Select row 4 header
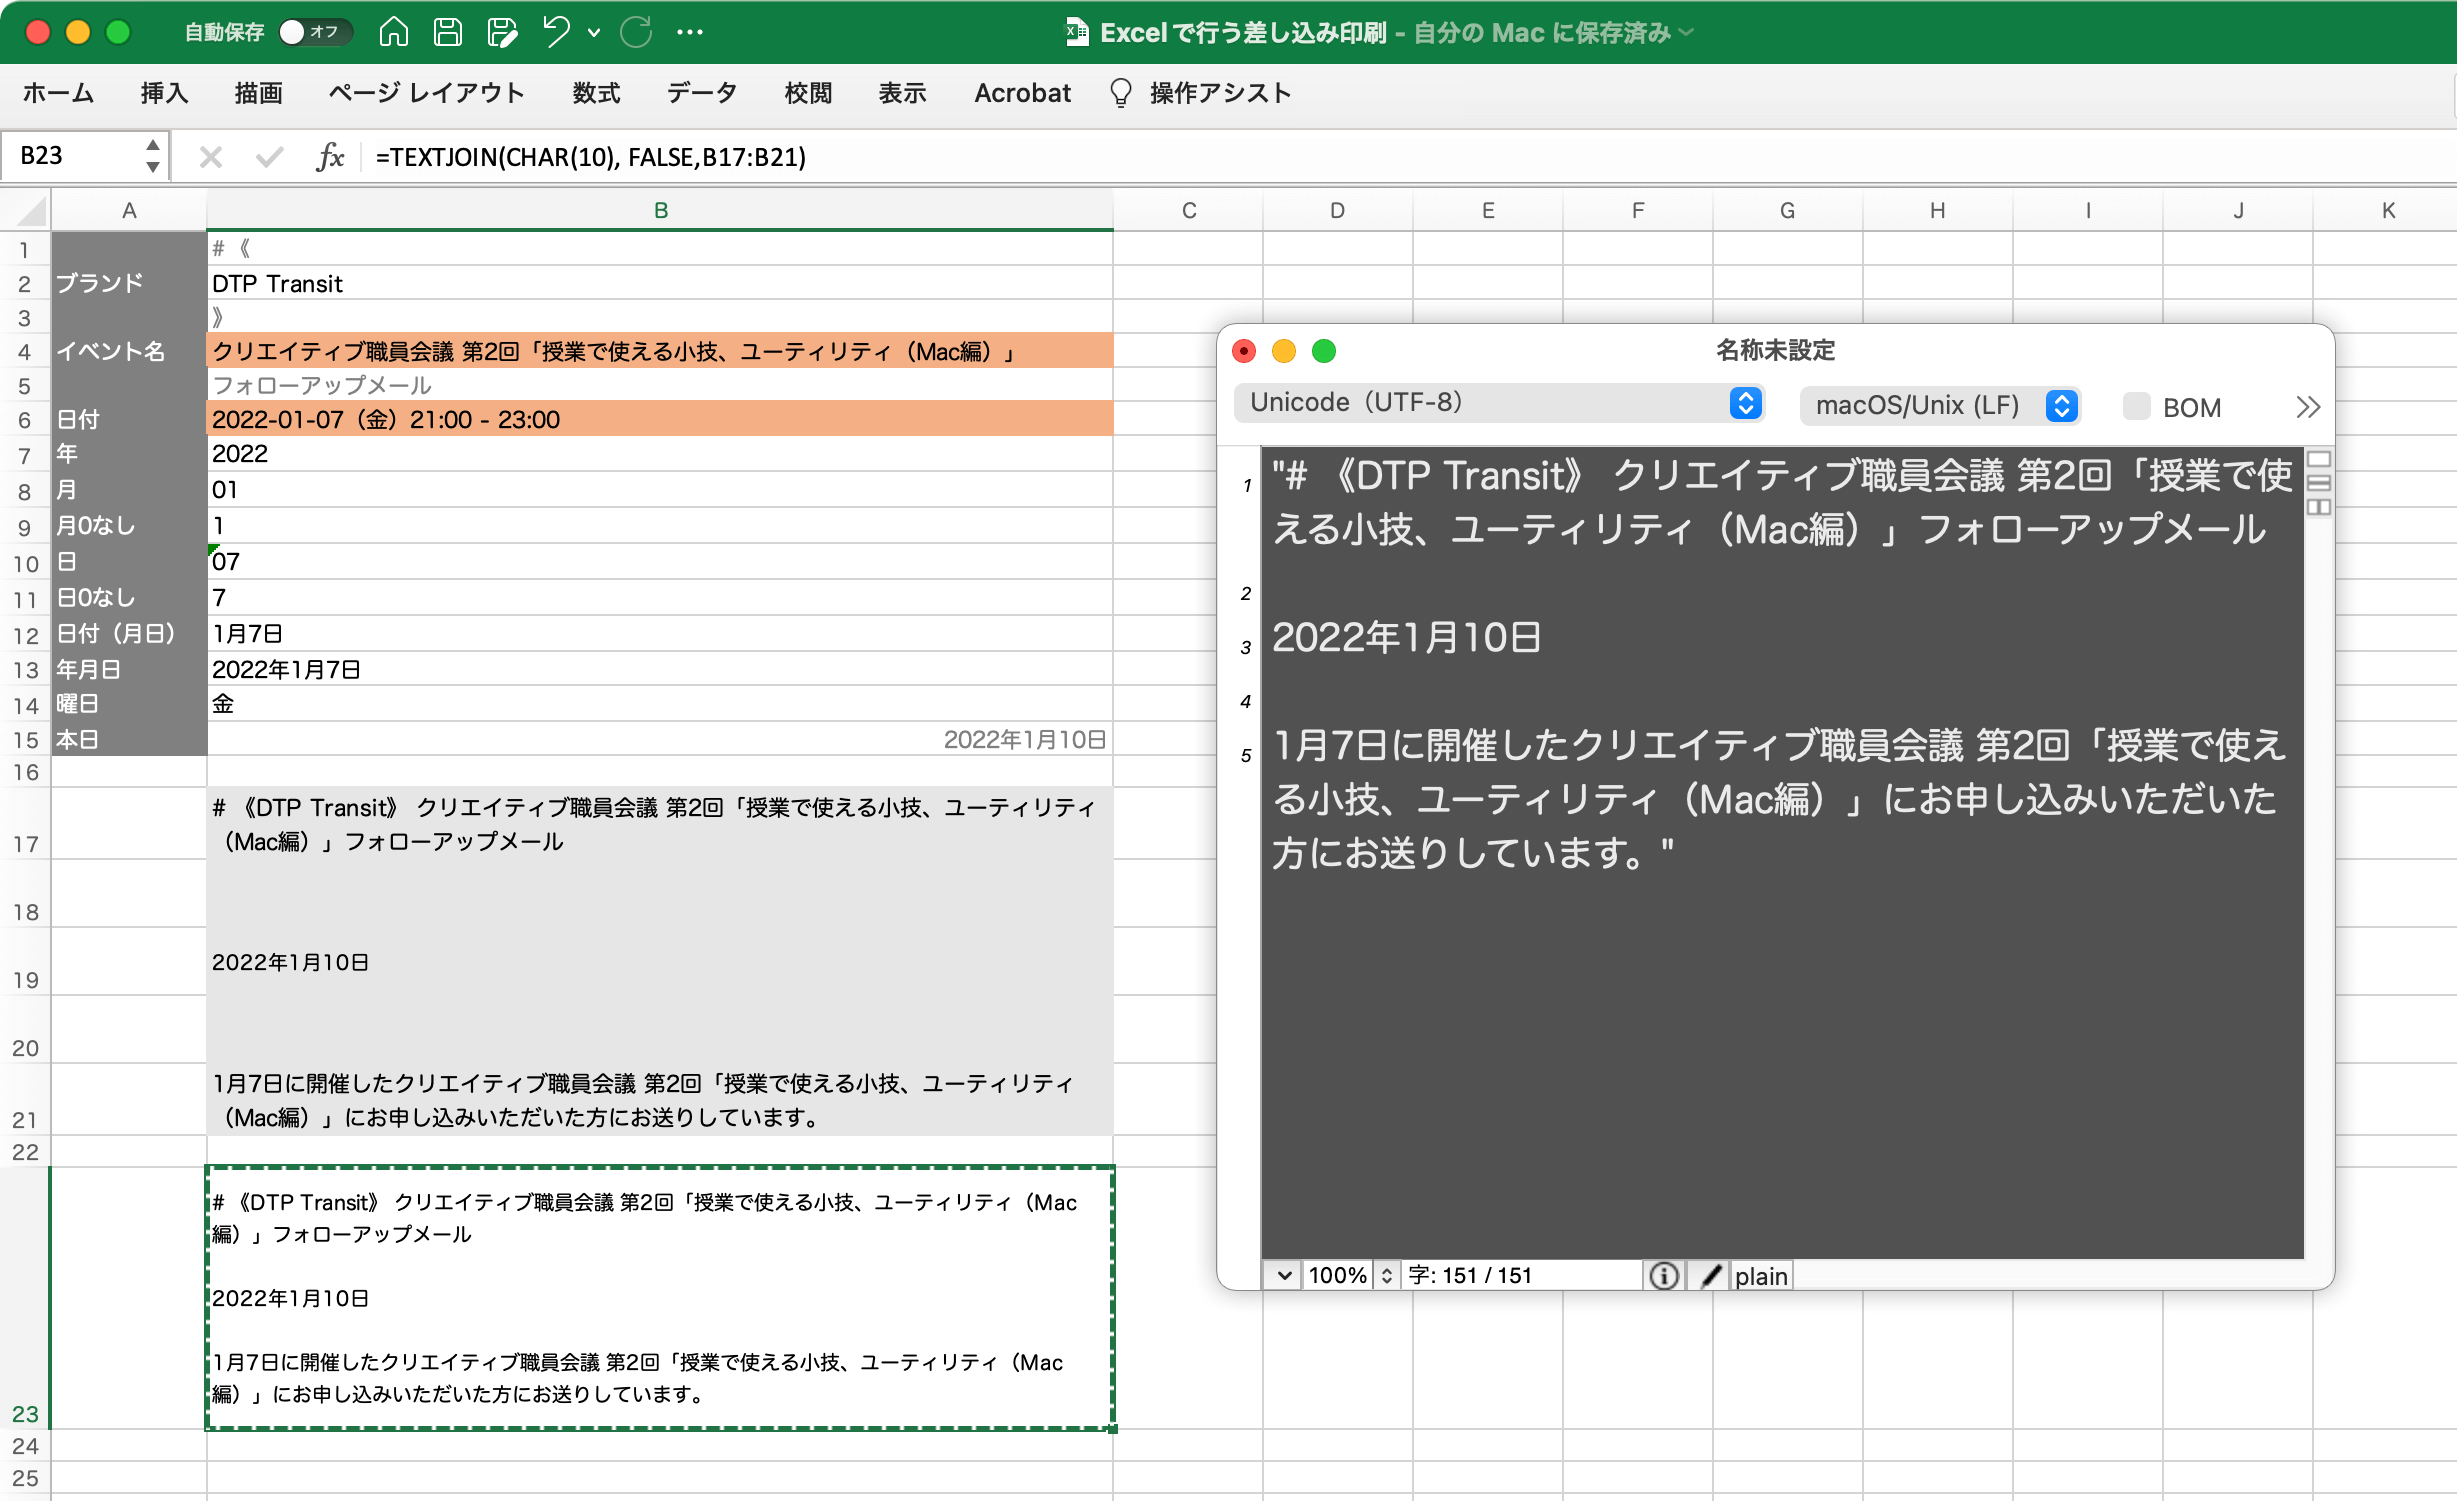The height and width of the screenshot is (1501, 2457). 25,352
